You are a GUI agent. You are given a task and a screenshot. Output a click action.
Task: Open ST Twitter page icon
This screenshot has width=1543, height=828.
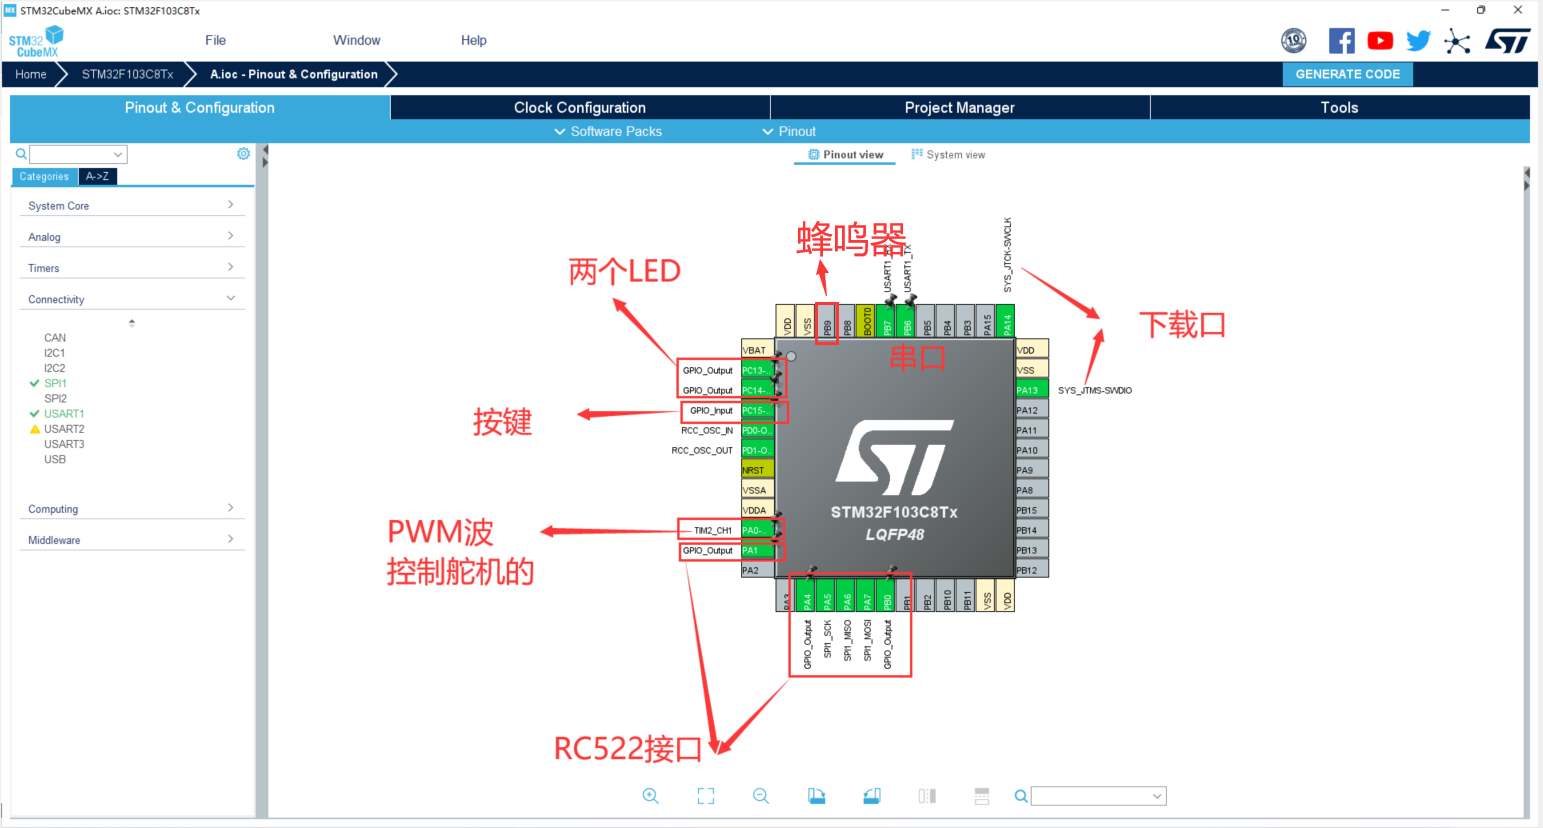tap(1418, 41)
